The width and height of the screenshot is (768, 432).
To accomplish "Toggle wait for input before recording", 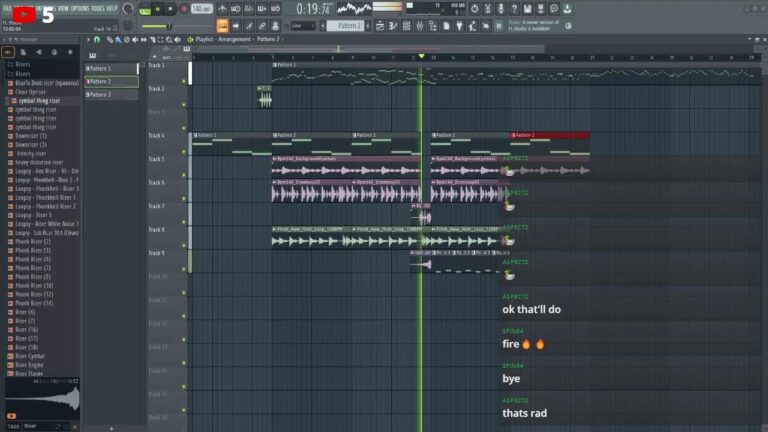I will 235,9.
